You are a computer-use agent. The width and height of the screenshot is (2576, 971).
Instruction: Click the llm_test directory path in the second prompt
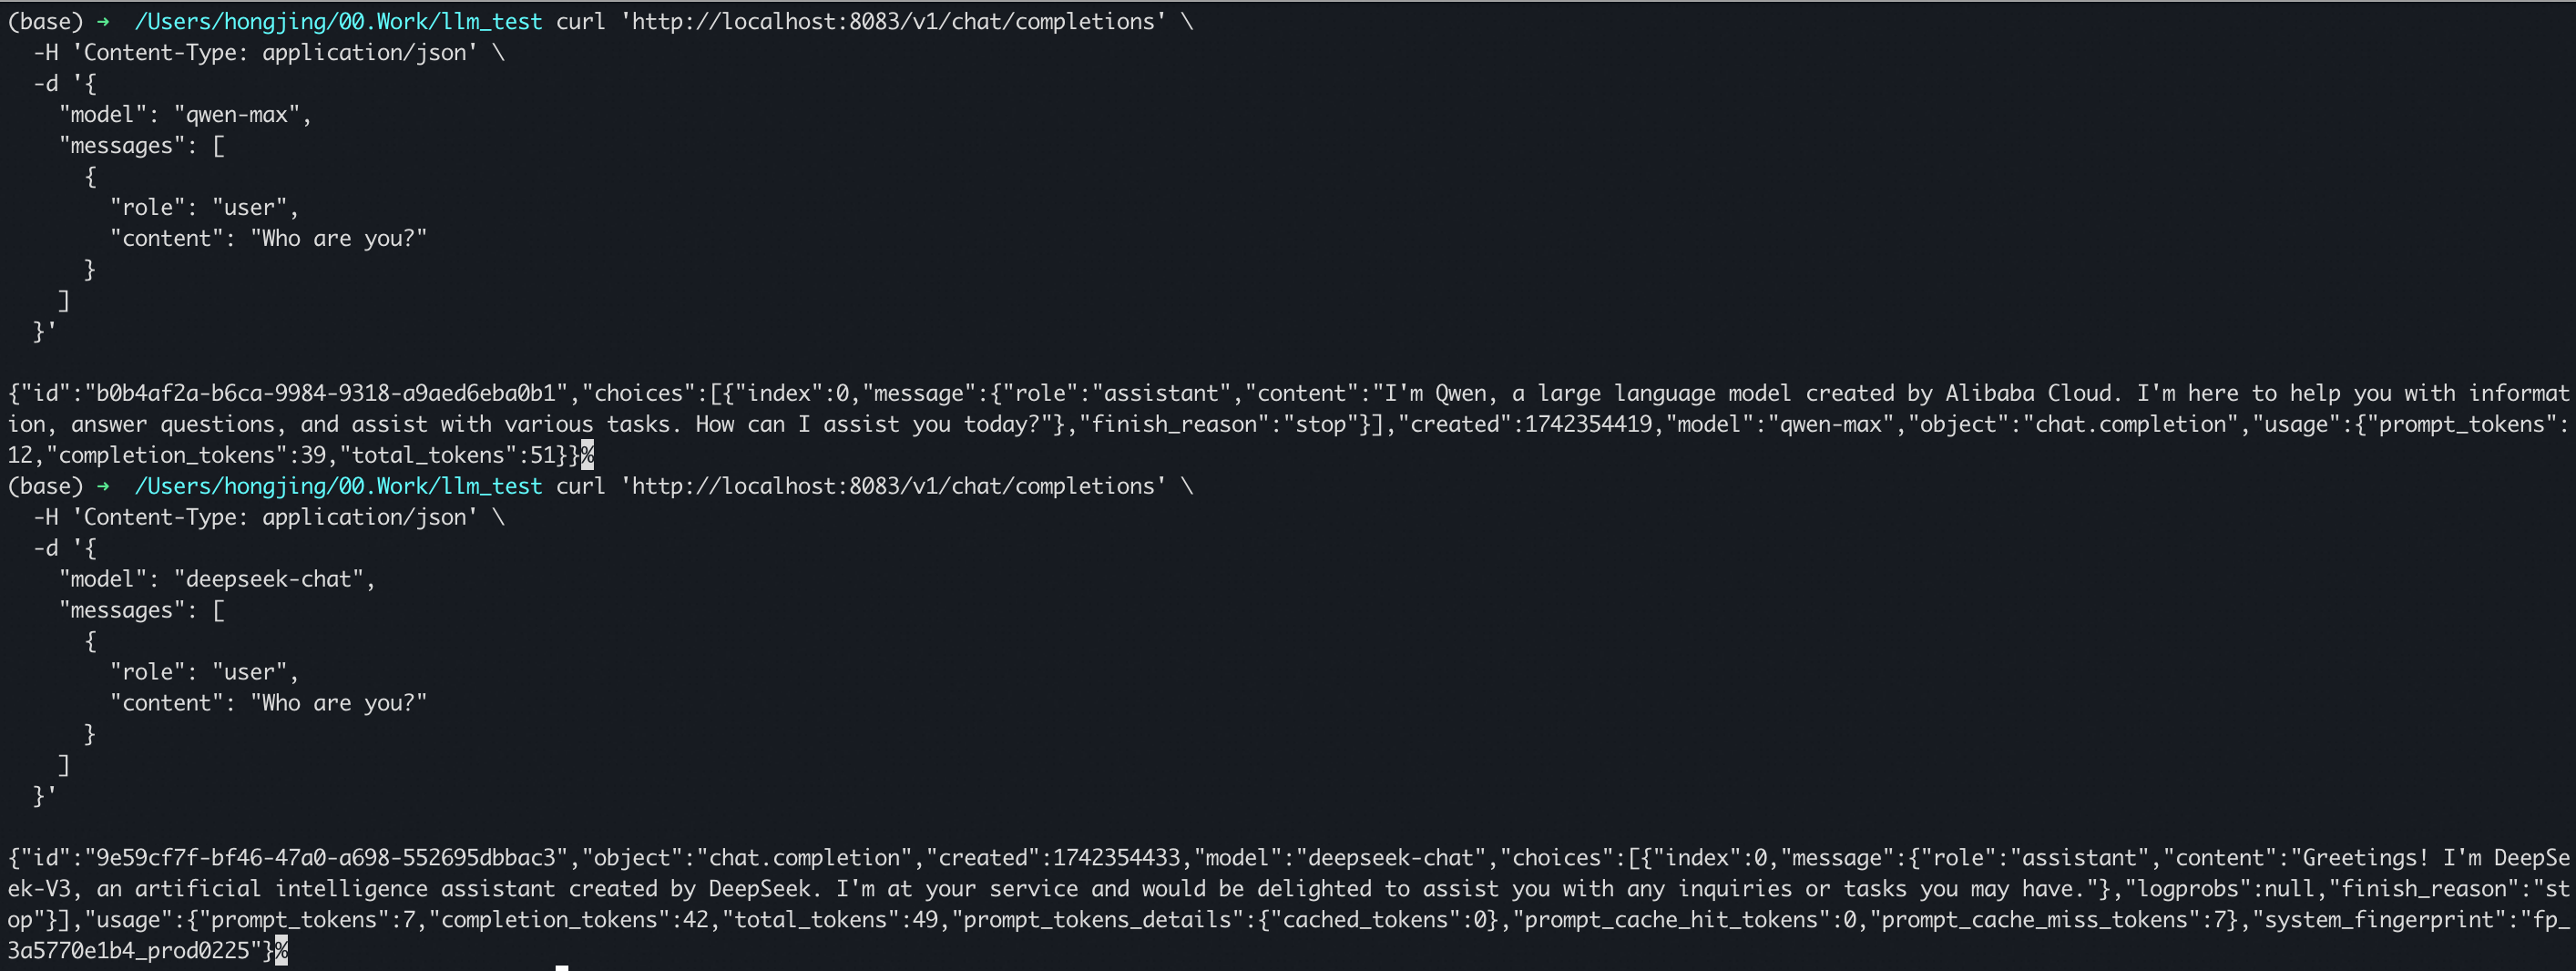338,486
